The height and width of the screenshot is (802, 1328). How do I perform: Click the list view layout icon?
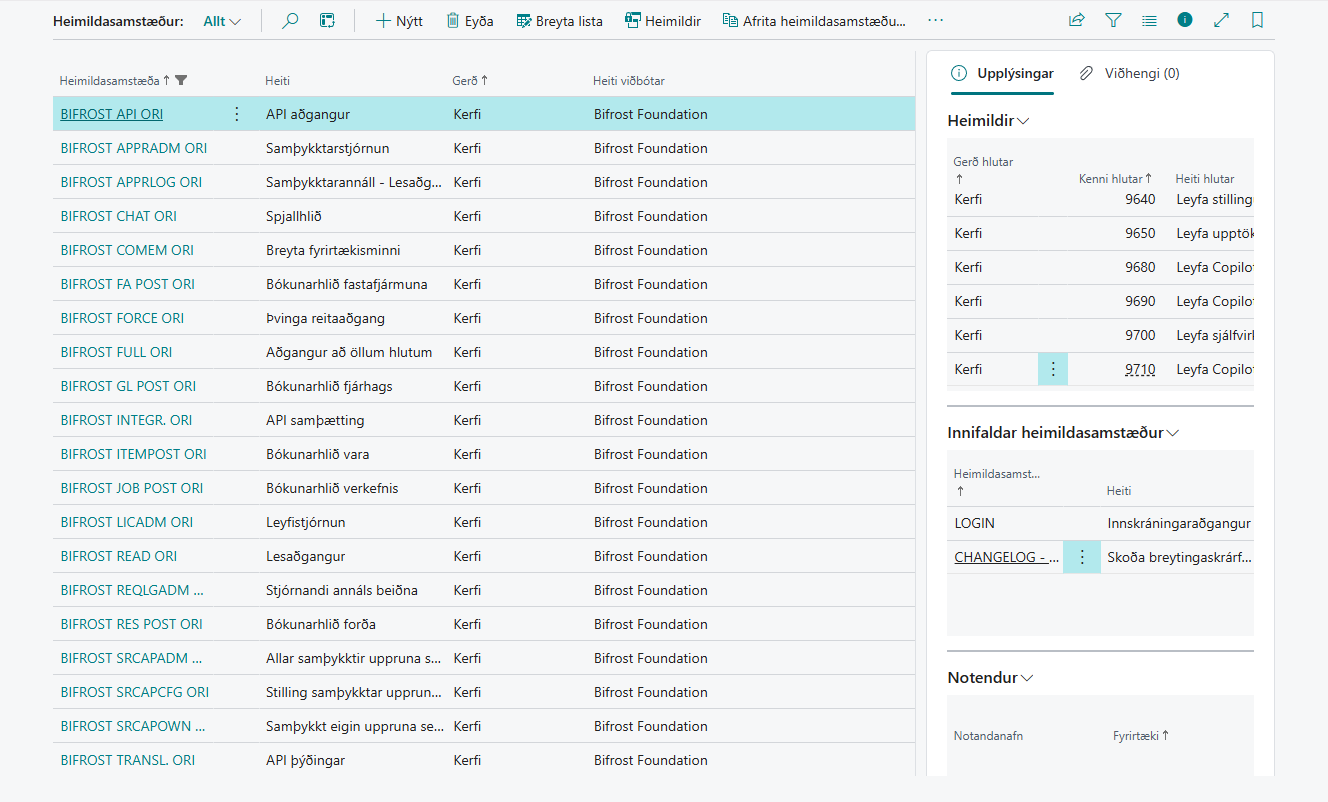click(1149, 20)
